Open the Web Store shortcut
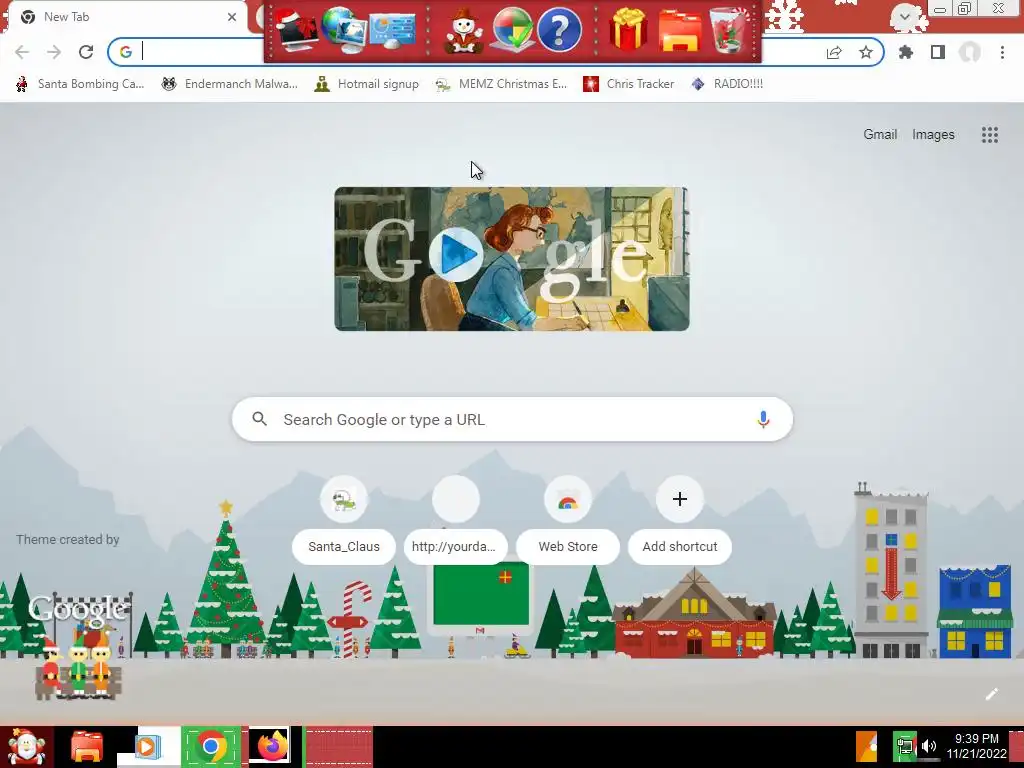The height and width of the screenshot is (768, 1024). coord(568,520)
